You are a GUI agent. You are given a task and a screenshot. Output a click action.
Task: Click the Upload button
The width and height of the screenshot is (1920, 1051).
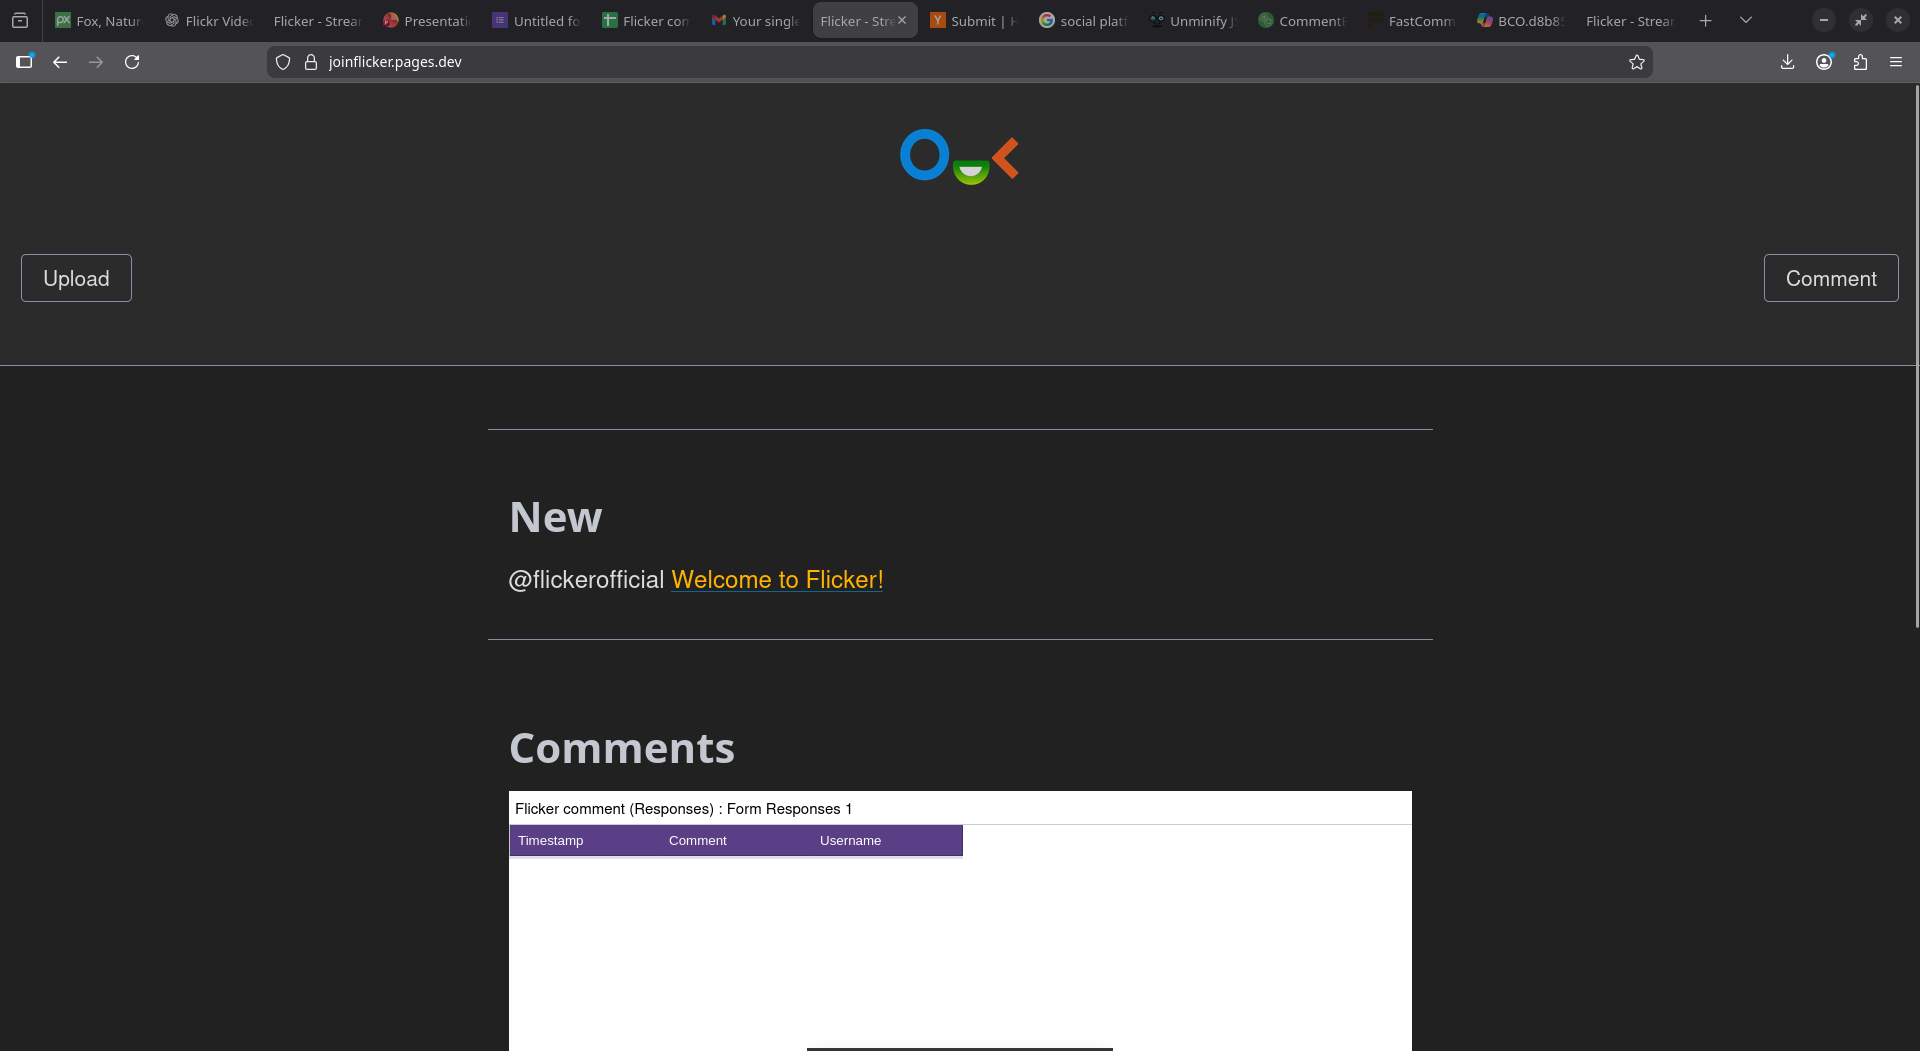[x=76, y=278]
